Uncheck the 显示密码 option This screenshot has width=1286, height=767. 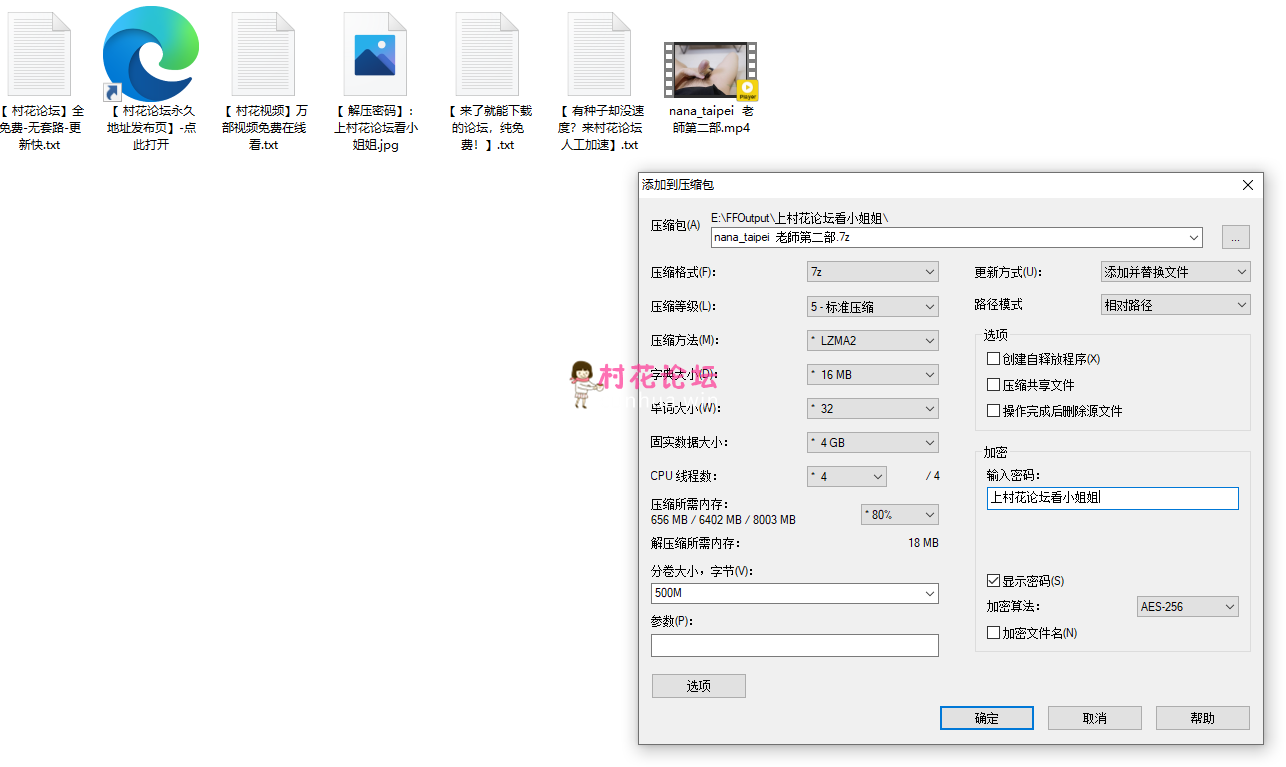[x=993, y=580]
